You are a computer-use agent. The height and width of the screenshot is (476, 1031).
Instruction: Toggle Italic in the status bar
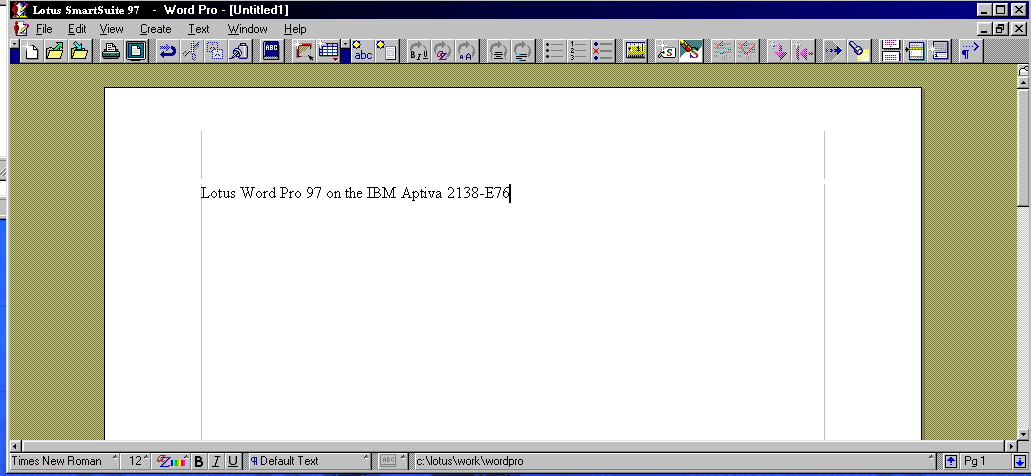click(215, 461)
